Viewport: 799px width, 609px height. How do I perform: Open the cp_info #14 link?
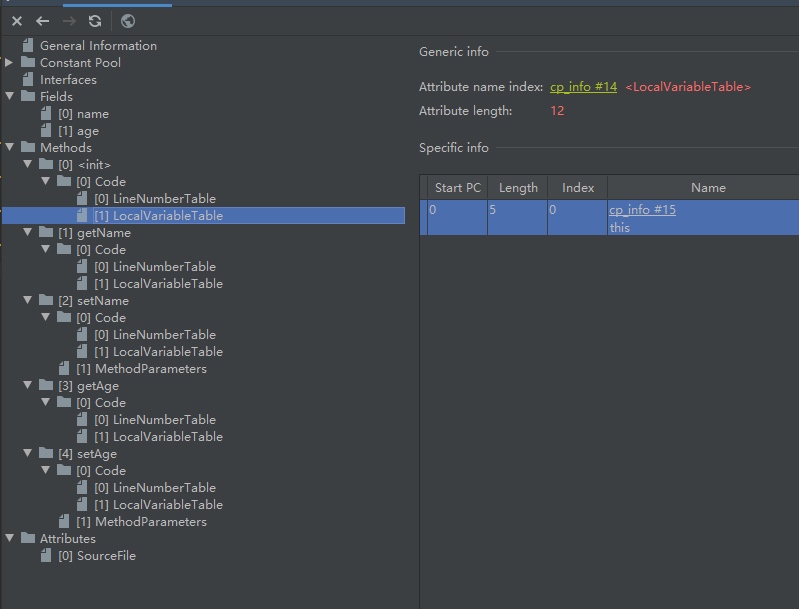[583, 87]
